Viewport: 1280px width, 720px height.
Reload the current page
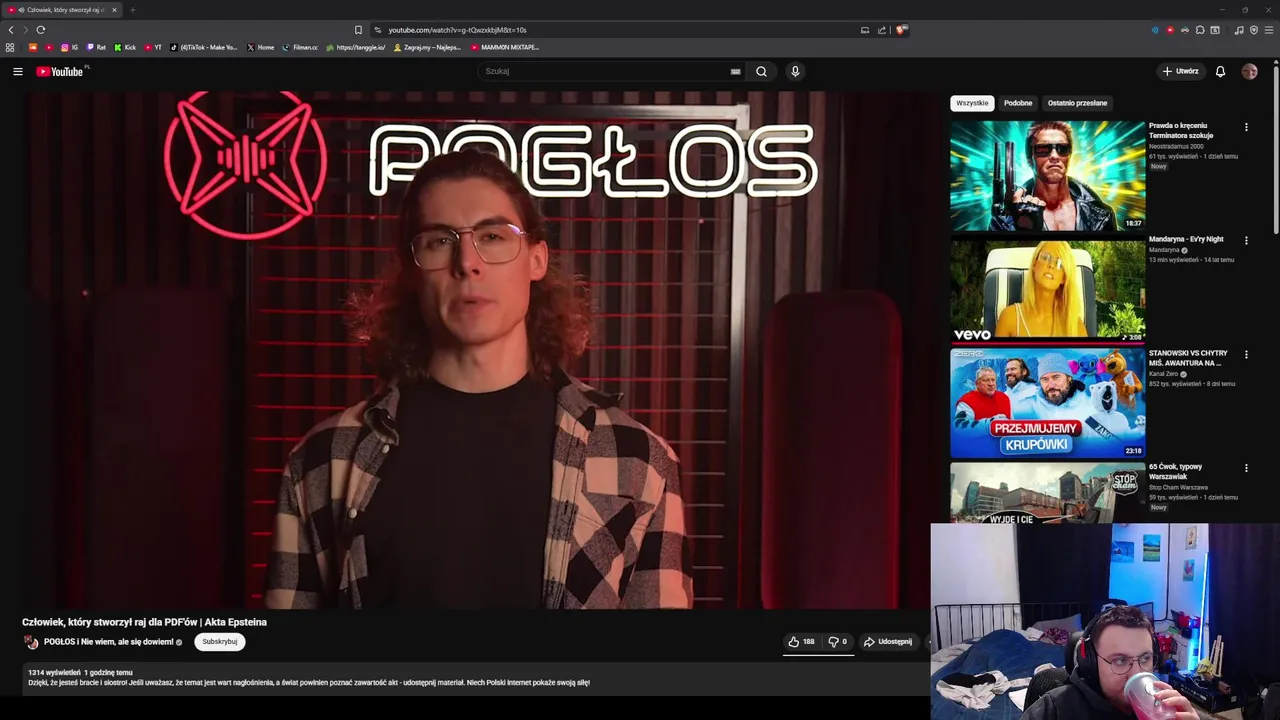point(41,30)
